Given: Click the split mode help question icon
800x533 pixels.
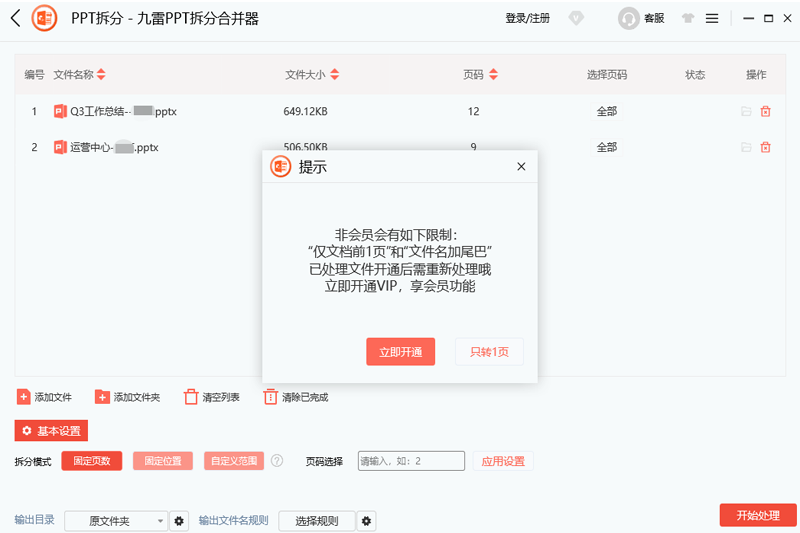Looking at the screenshot, I should pyautogui.click(x=277, y=461).
